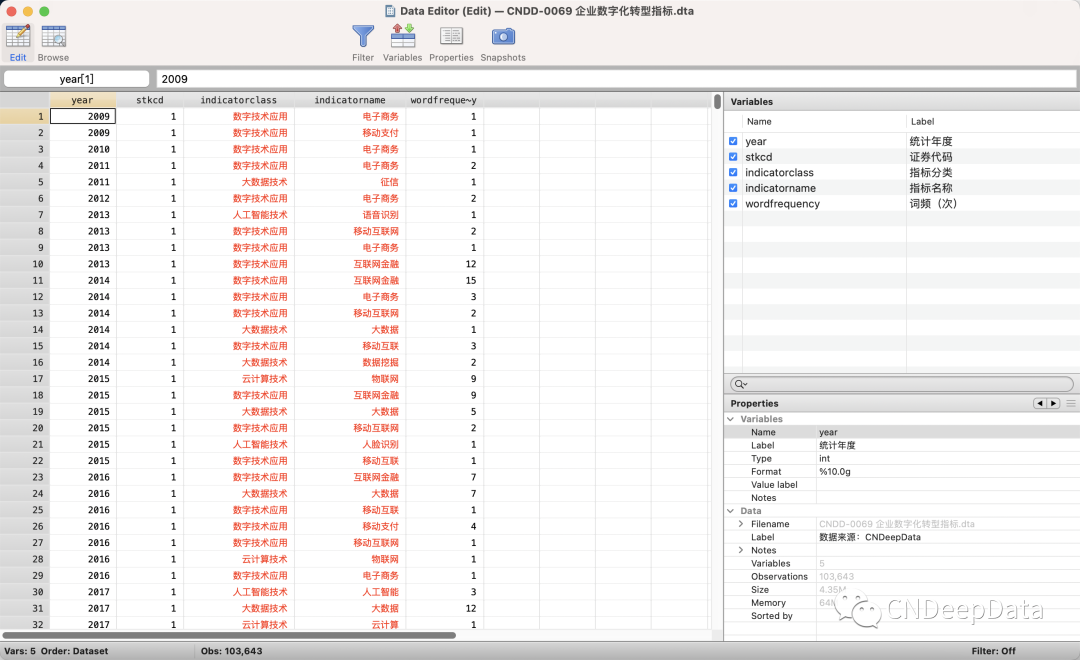1080x660 pixels.
Task: Click the Type value int
Action: pos(824,458)
